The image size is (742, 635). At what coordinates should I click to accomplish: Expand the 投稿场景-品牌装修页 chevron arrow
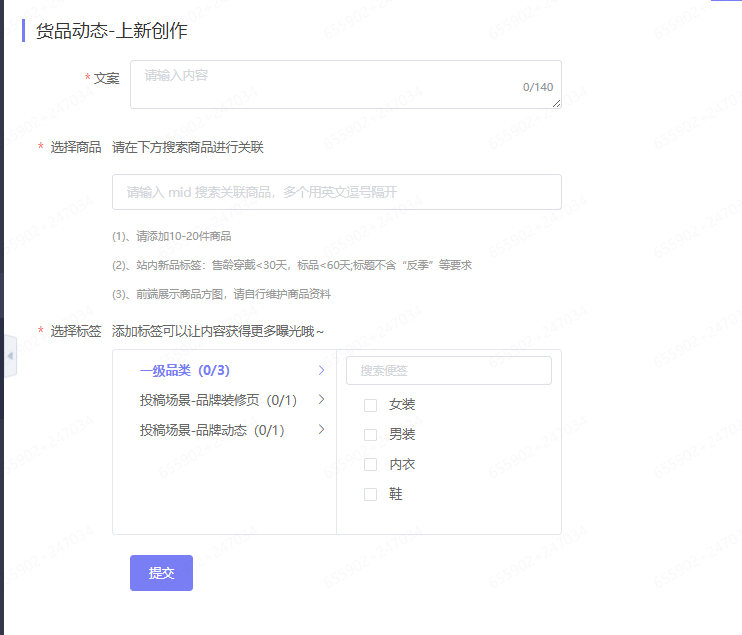coord(321,400)
